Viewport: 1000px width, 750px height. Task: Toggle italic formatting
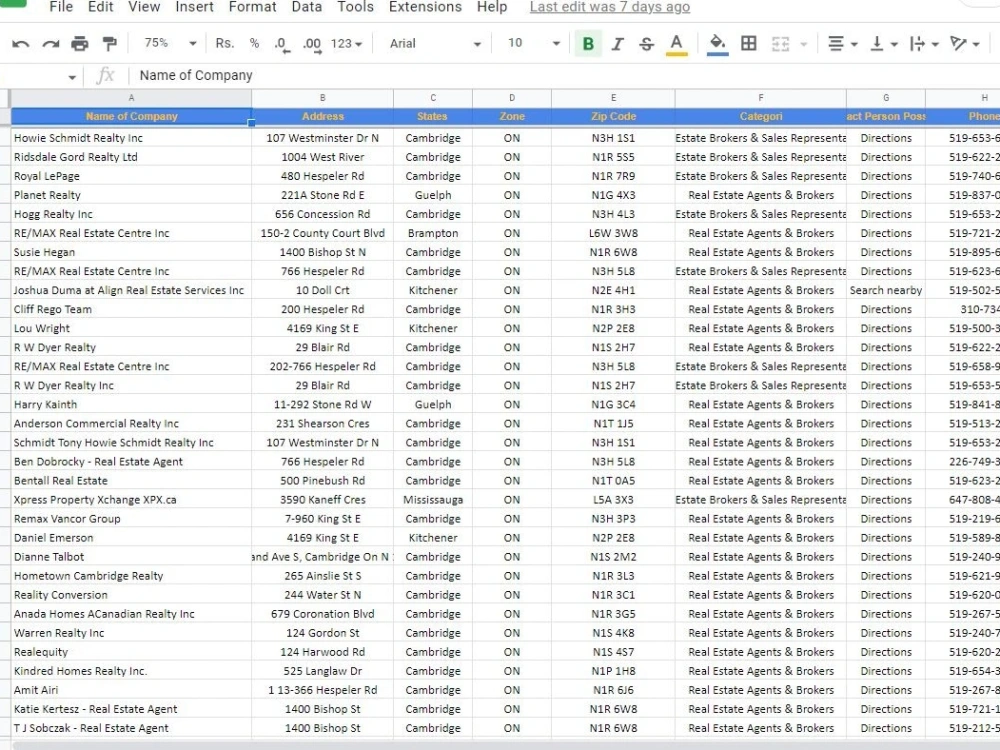click(617, 44)
